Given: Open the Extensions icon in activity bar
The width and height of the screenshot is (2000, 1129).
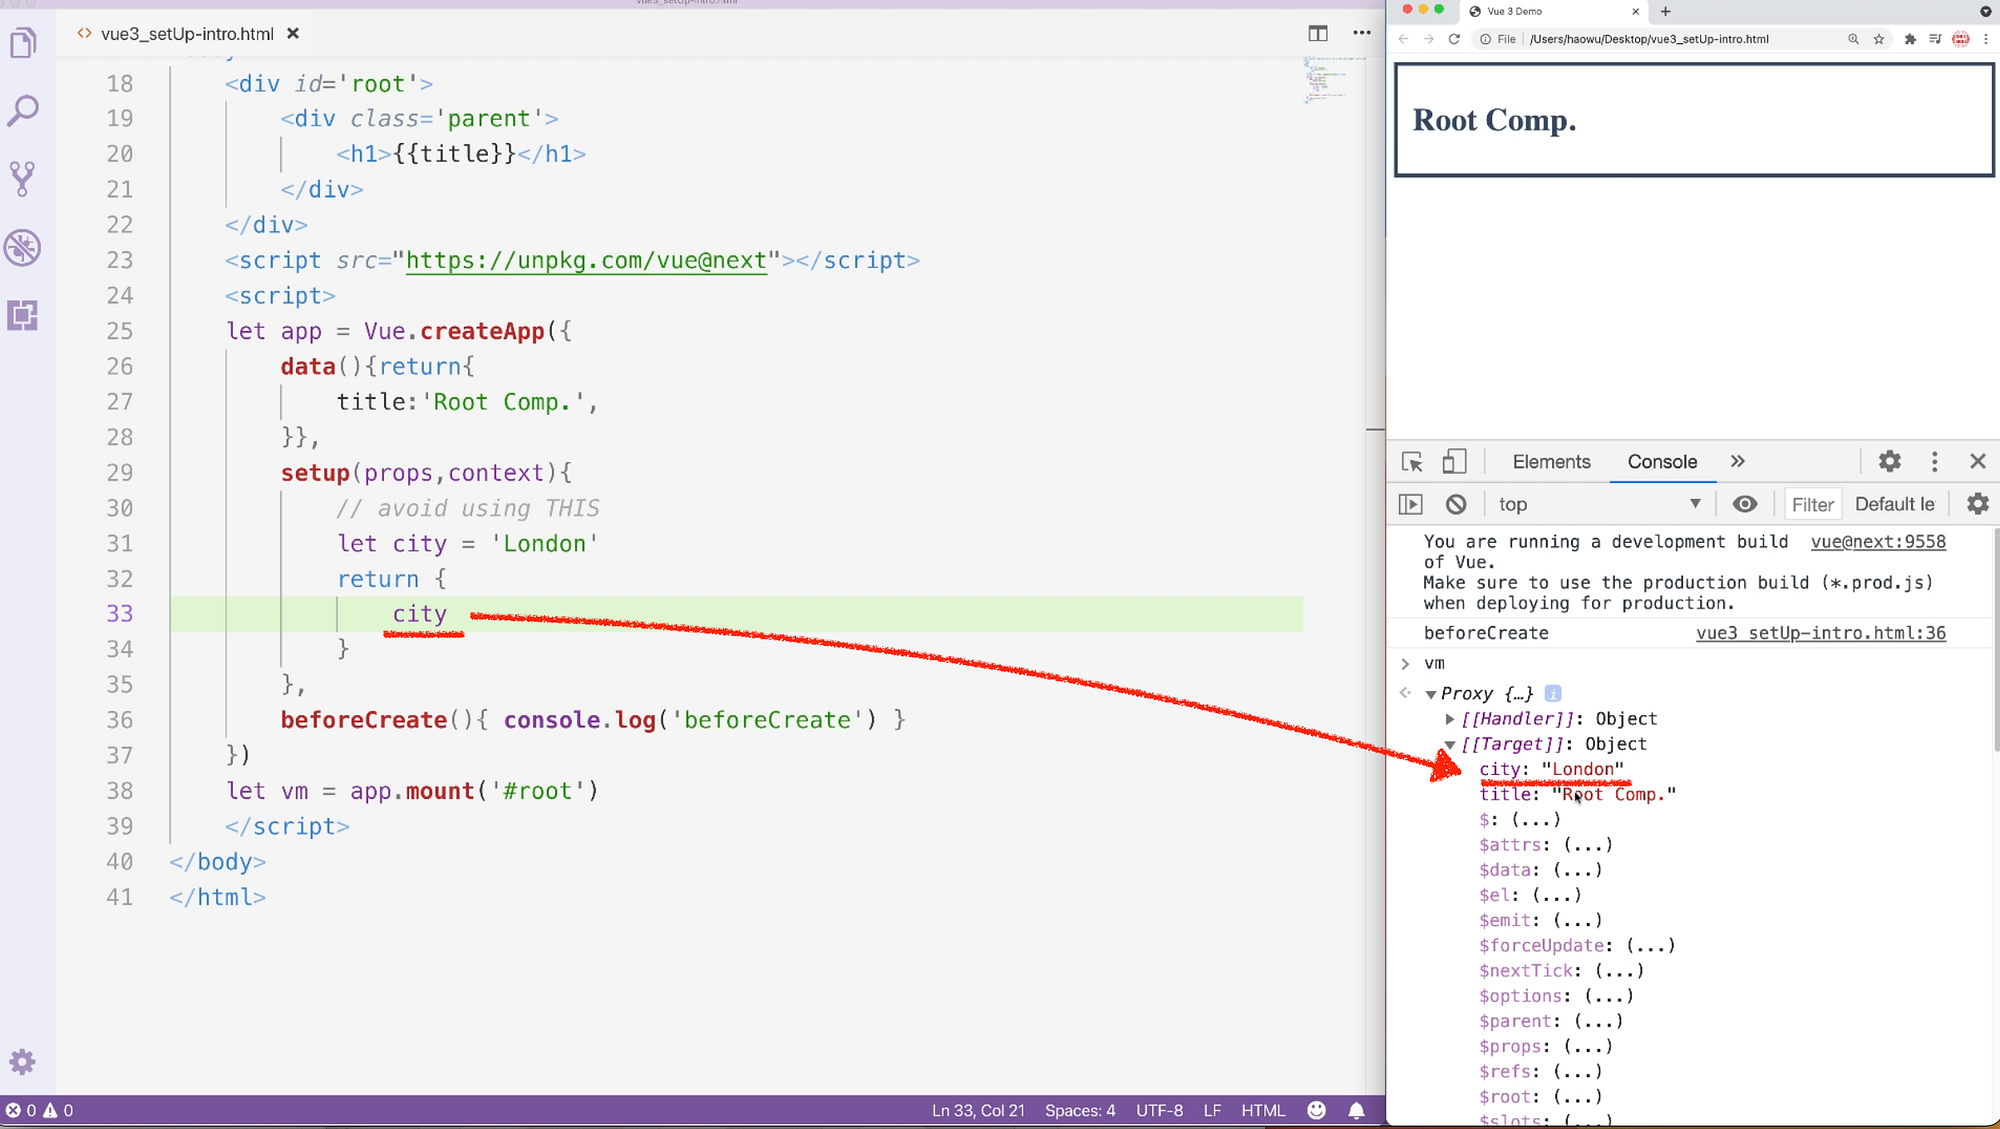Looking at the screenshot, I should pyautogui.click(x=23, y=316).
